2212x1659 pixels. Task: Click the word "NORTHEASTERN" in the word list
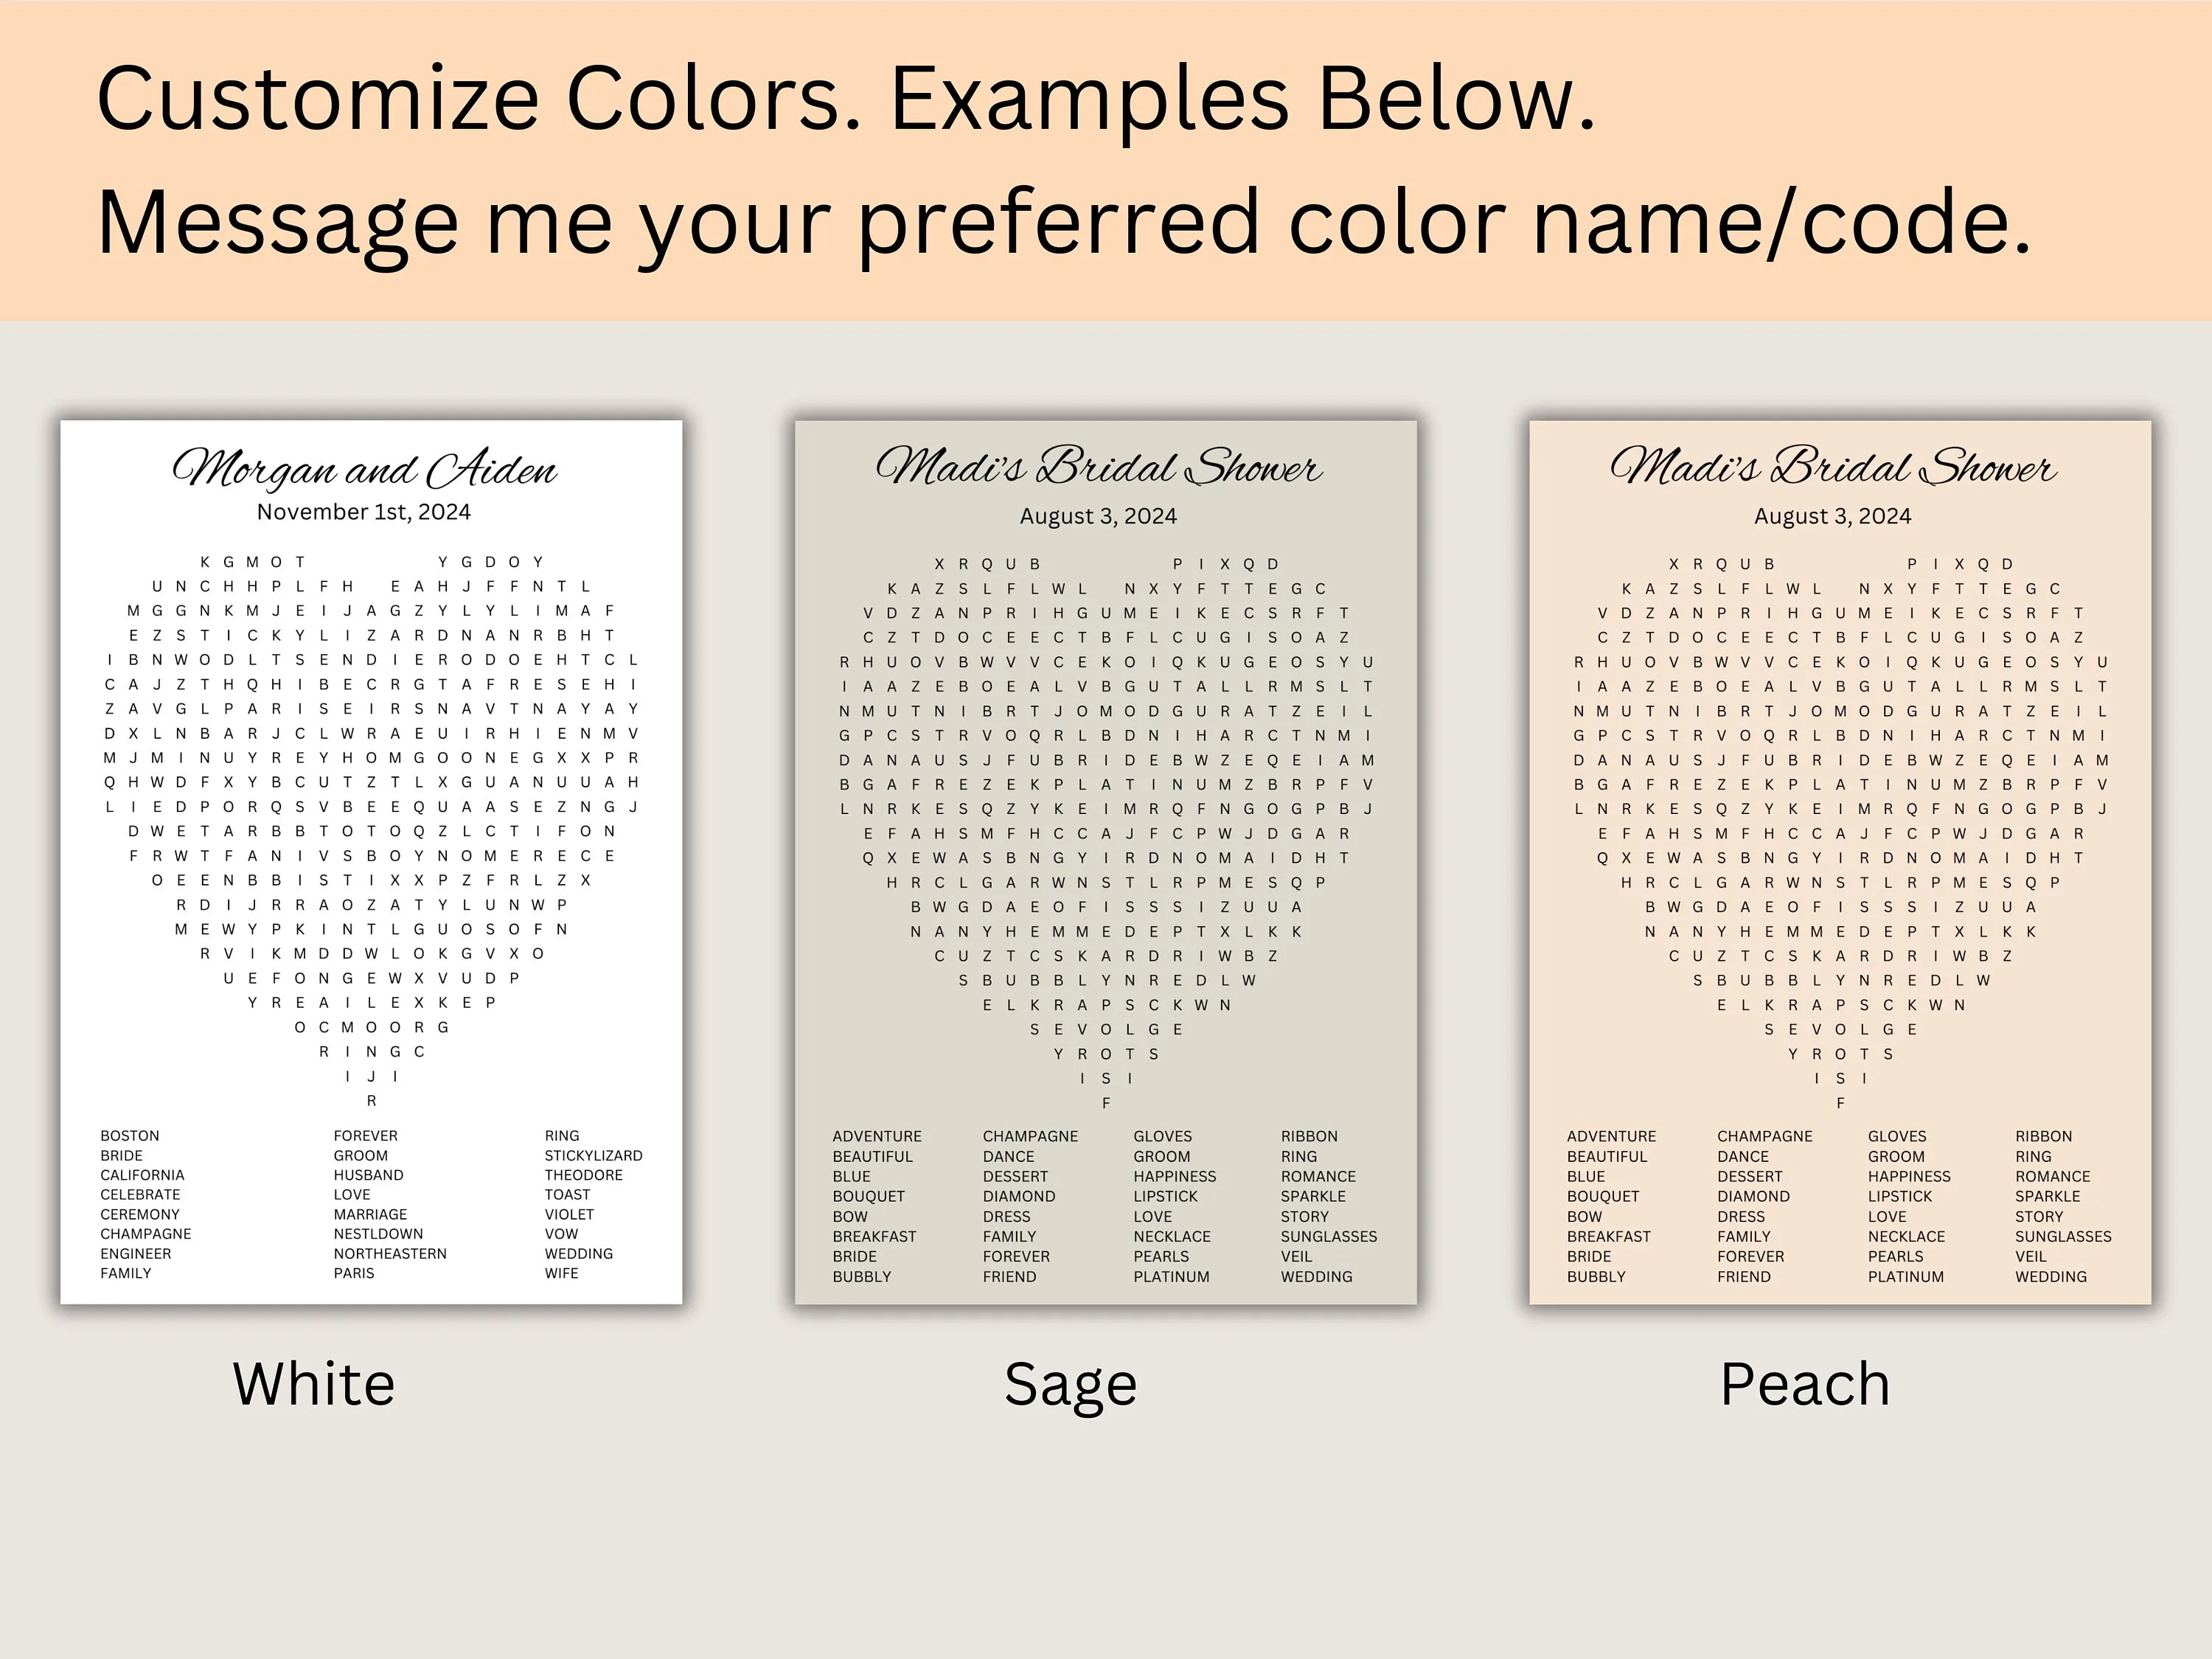point(390,1253)
